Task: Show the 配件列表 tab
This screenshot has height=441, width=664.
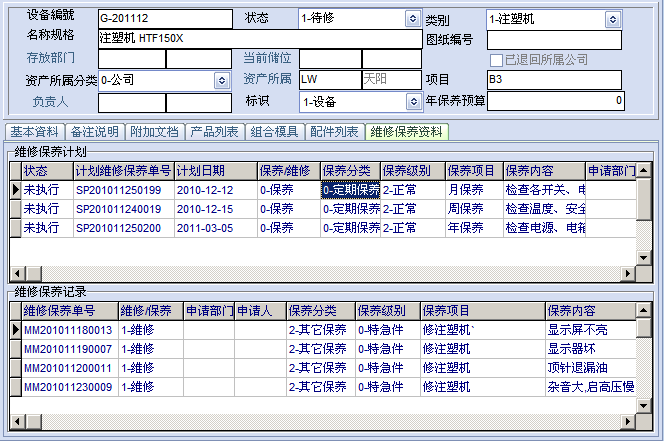Action: (x=334, y=132)
